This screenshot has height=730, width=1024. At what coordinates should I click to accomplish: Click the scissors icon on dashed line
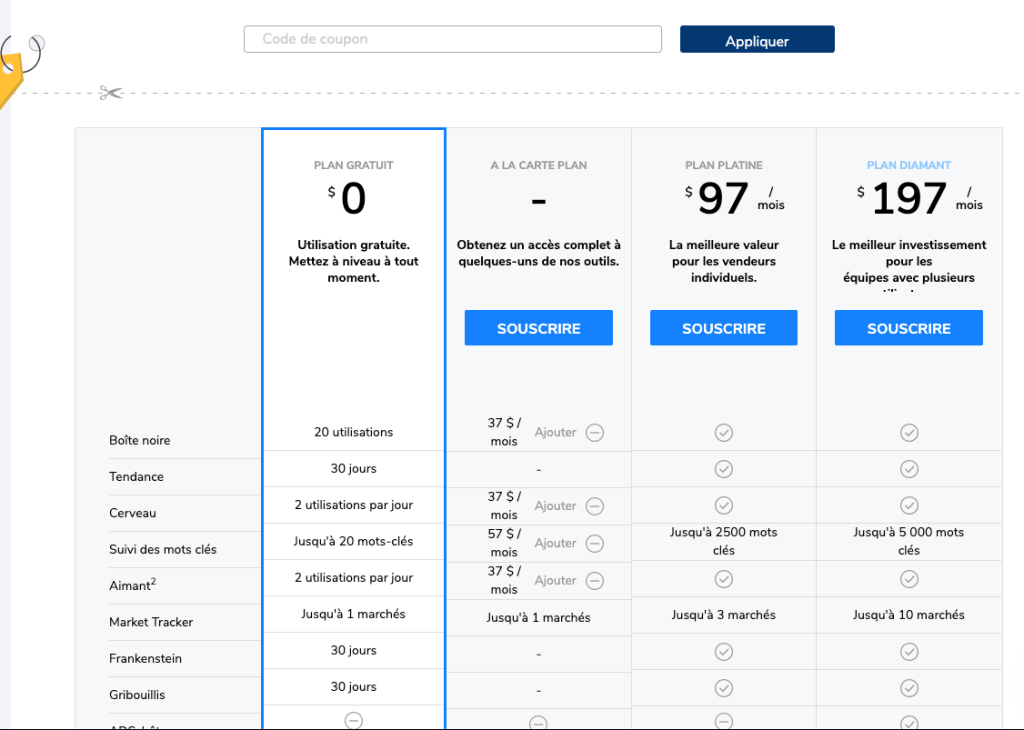(110, 93)
